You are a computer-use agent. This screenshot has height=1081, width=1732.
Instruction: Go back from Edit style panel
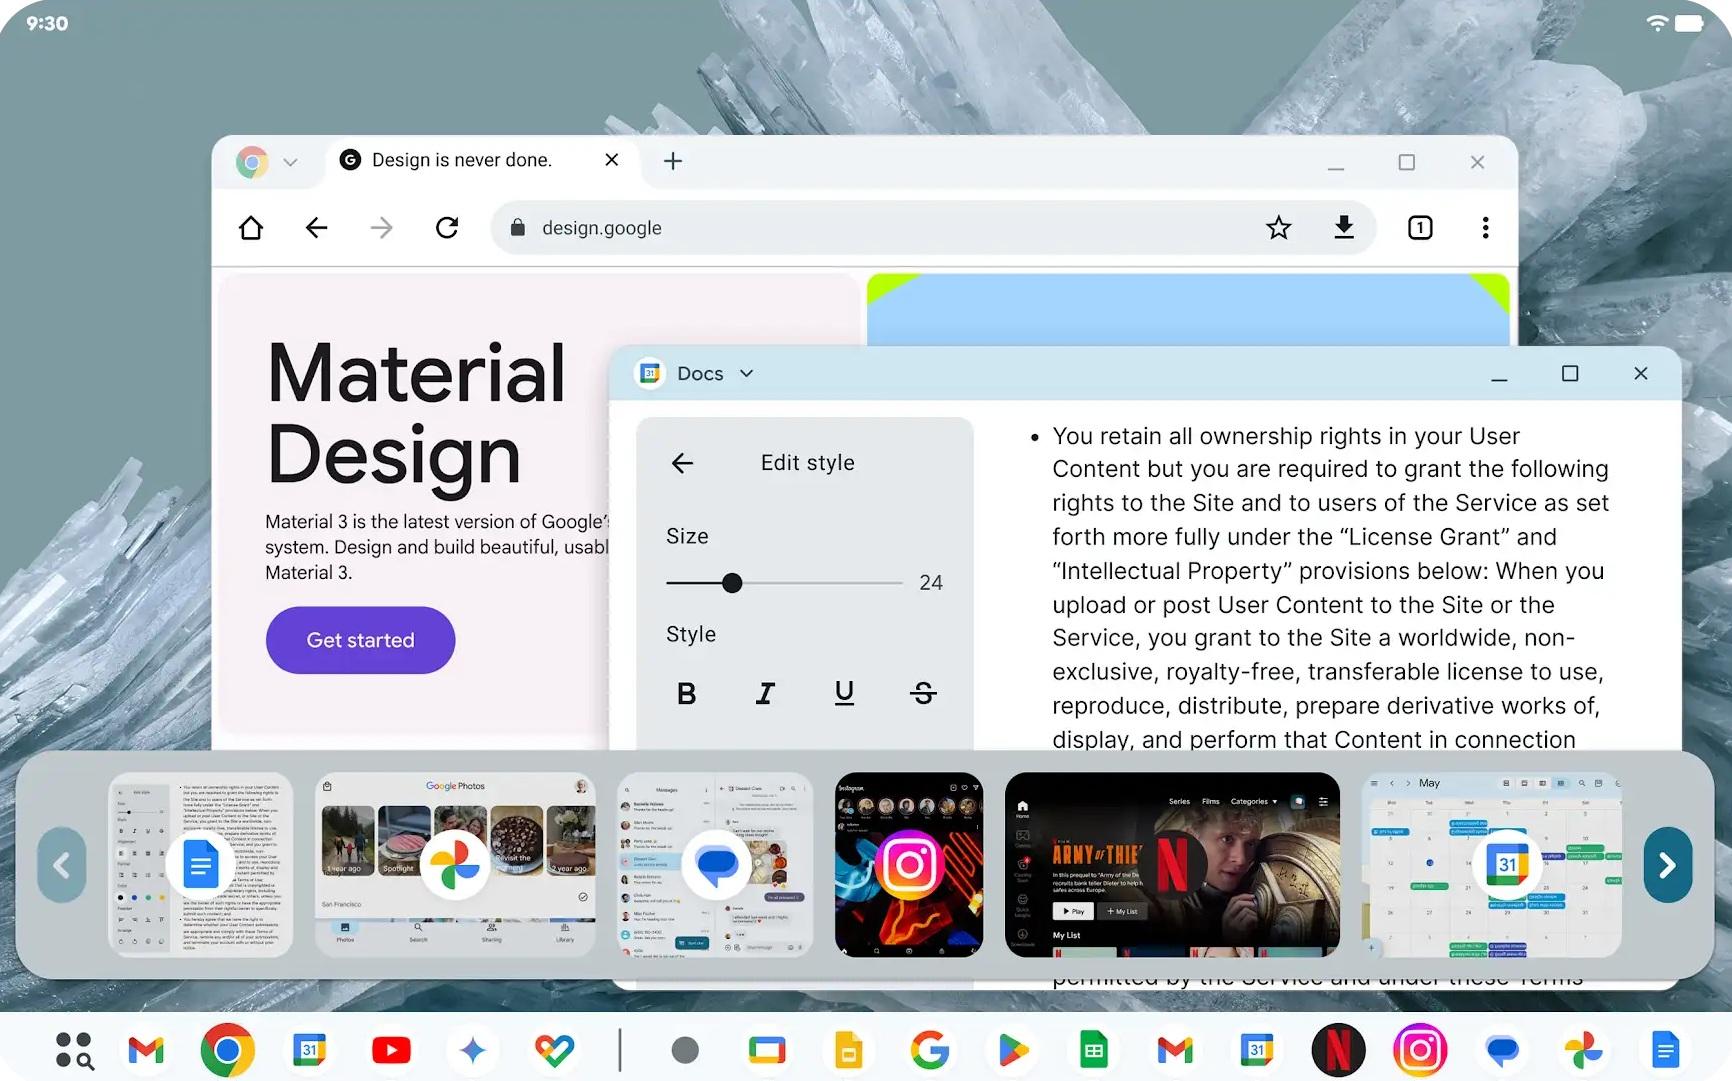(x=682, y=463)
